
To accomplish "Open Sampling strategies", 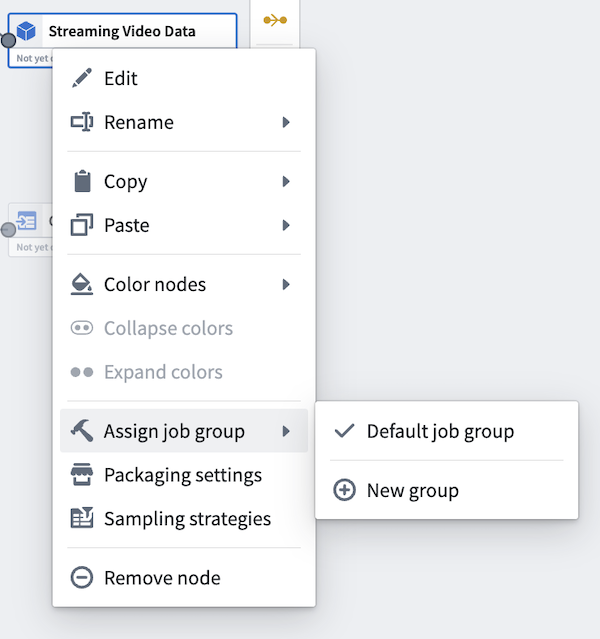I will [184, 518].
